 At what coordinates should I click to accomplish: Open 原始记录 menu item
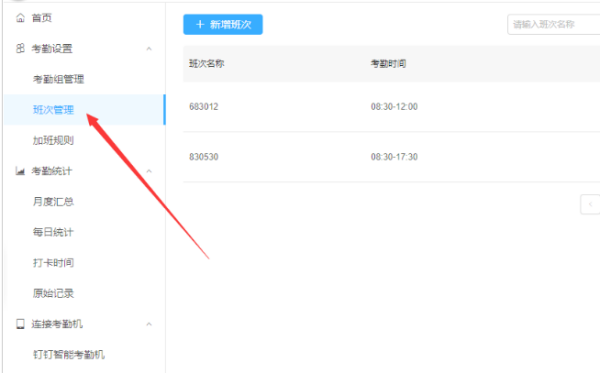53,293
